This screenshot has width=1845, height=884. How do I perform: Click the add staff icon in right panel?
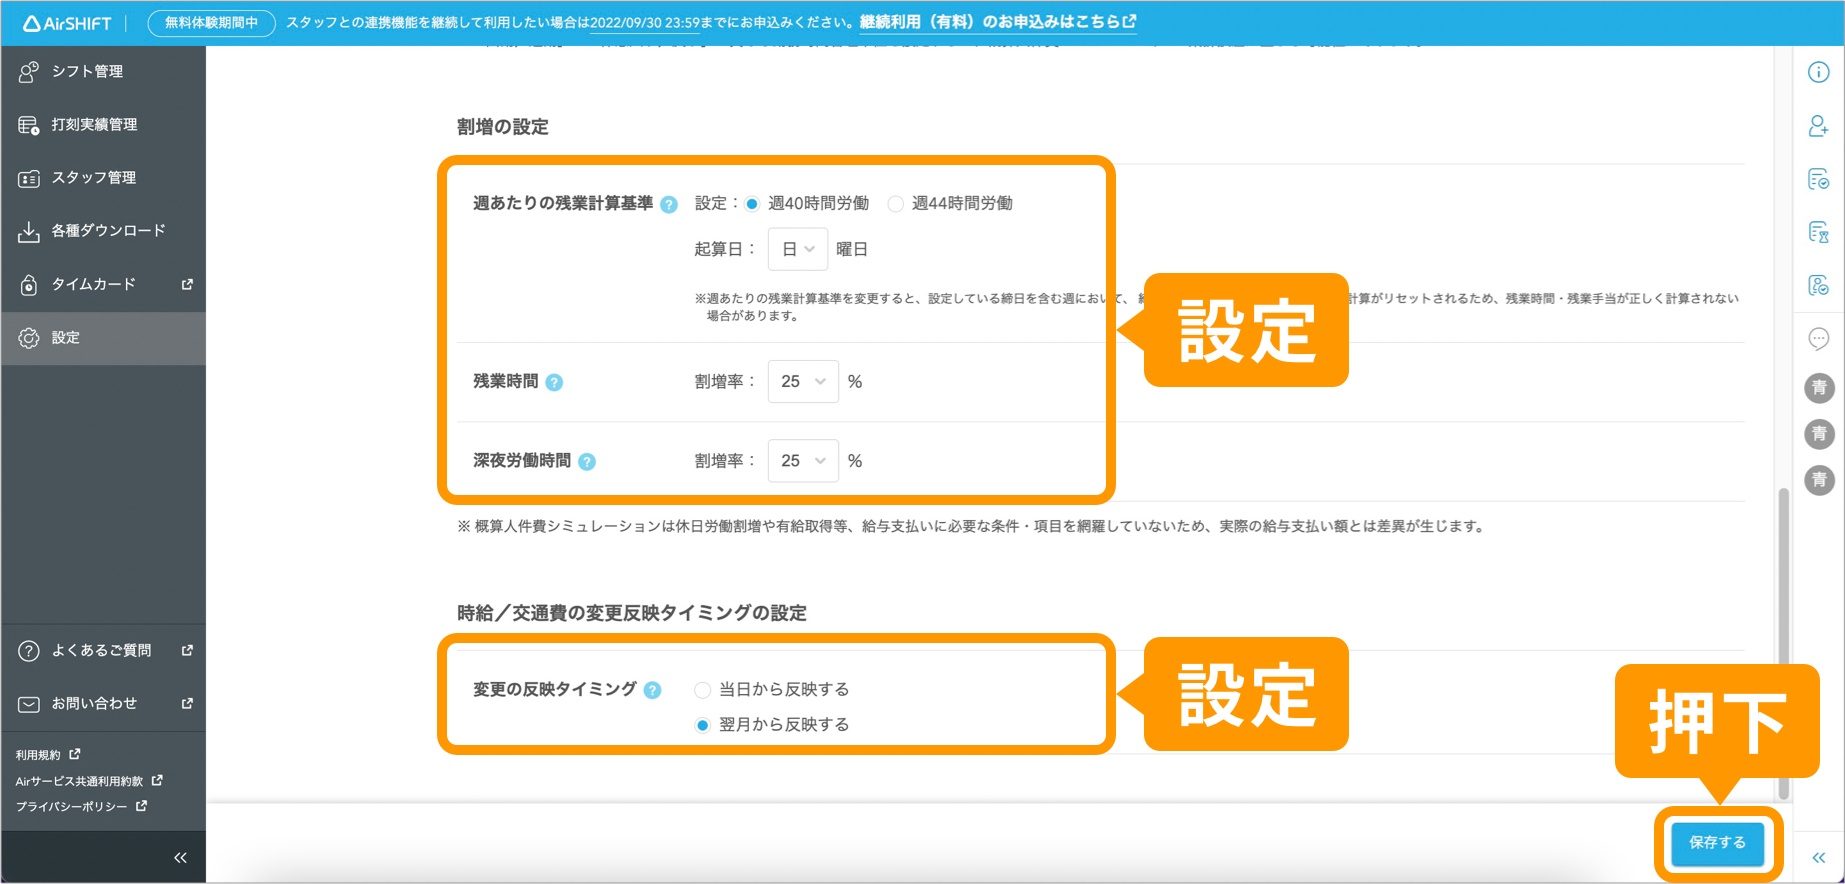pyautogui.click(x=1818, y=126)
